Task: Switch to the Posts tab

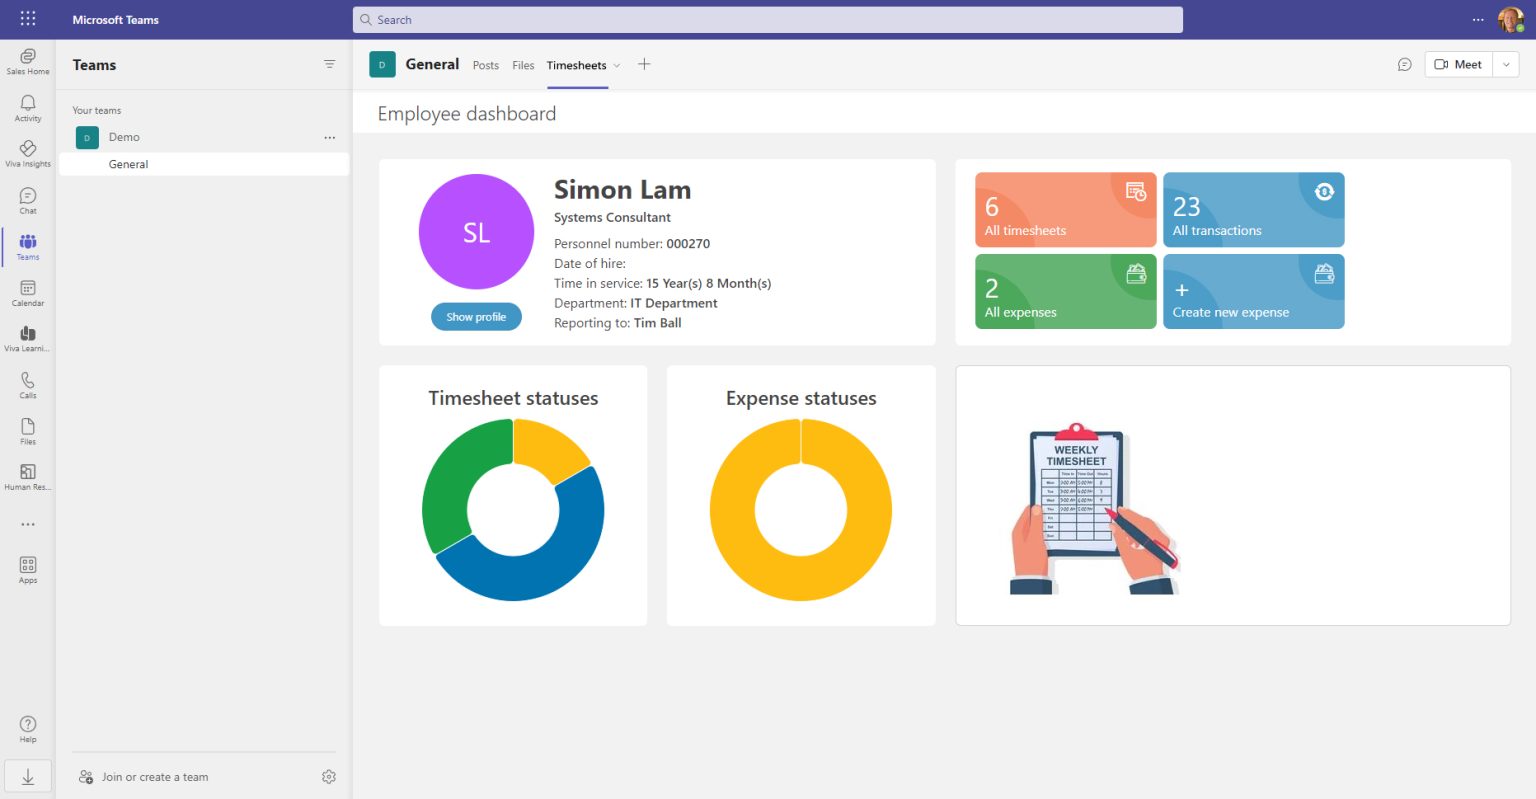Action: (x=485, y=65)
